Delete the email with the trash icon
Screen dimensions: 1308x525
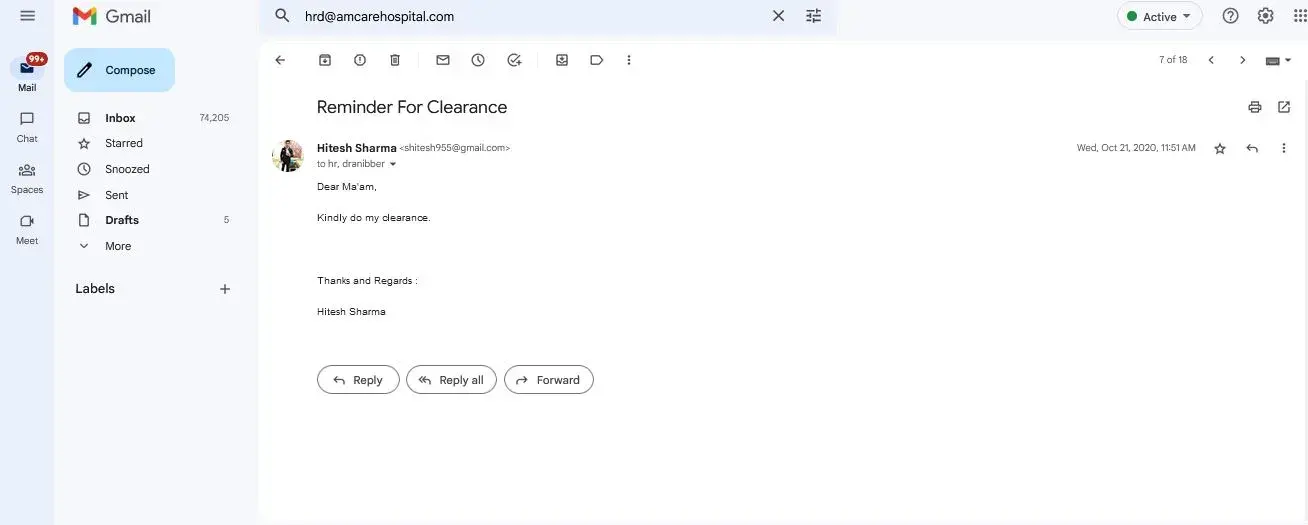pos(395,60)
